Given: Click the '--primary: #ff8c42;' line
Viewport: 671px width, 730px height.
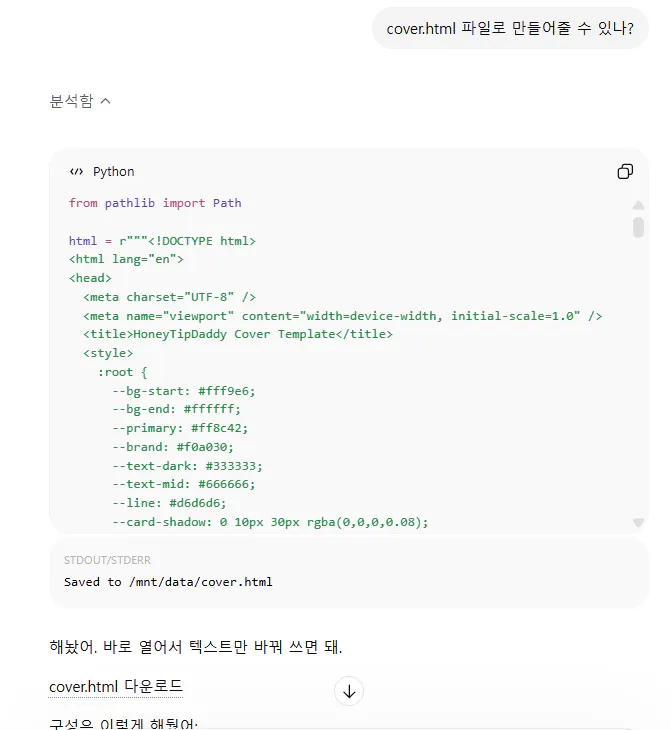Looking at the screenshot, I should tap(180, 428).
